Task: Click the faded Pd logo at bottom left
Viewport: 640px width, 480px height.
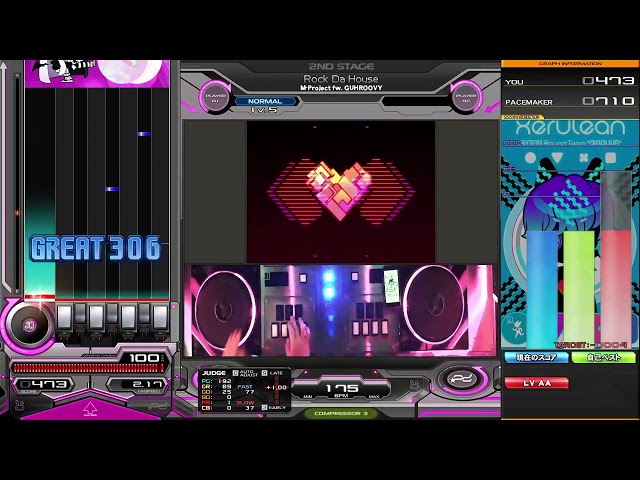Action: click(x=158, y=406)
